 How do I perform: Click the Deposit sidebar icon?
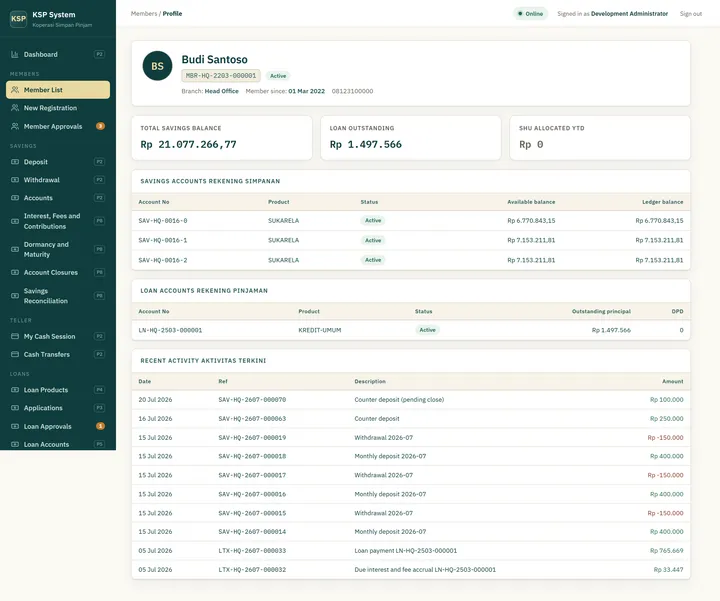tap(15, 162)
